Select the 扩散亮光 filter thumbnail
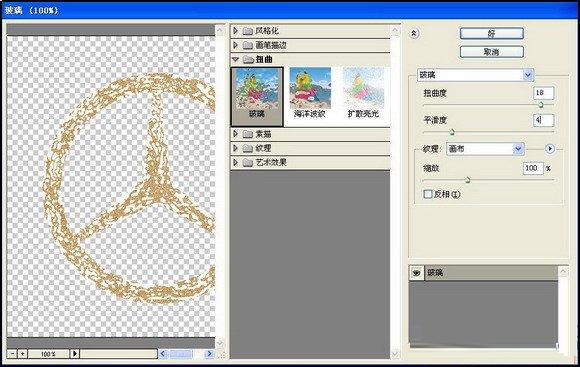 point(363,94)
